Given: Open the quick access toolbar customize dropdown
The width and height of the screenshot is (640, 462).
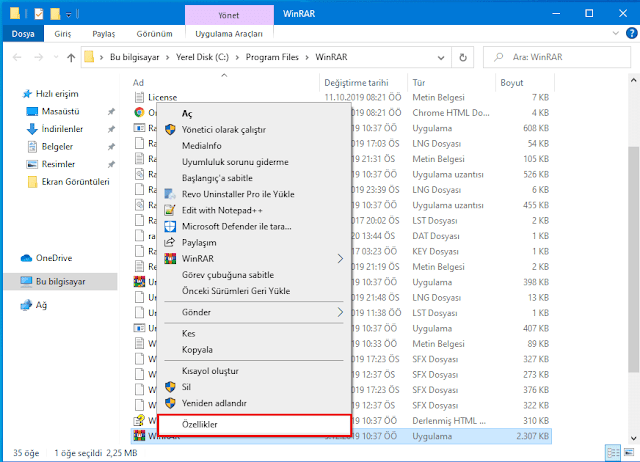Looking at the screenshot, I should click(69, 15).
